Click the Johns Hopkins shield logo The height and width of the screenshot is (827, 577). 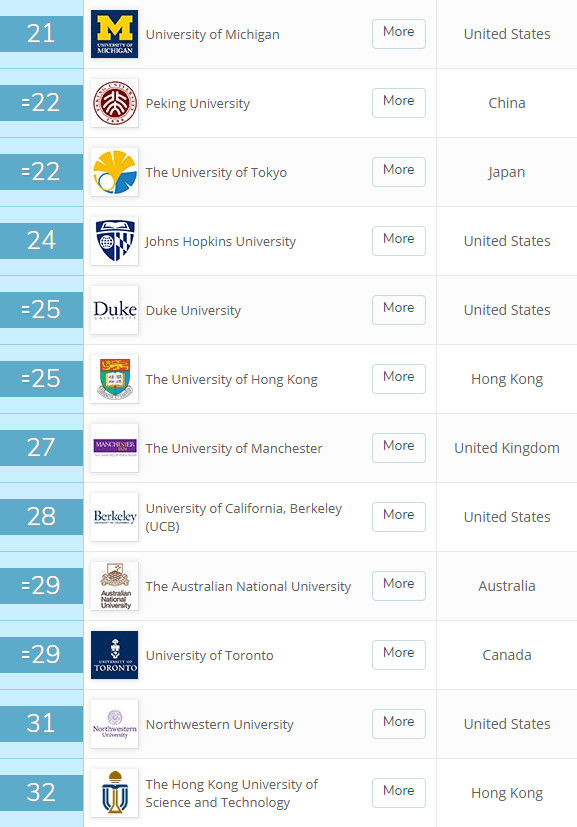click(x=114, y=241)
